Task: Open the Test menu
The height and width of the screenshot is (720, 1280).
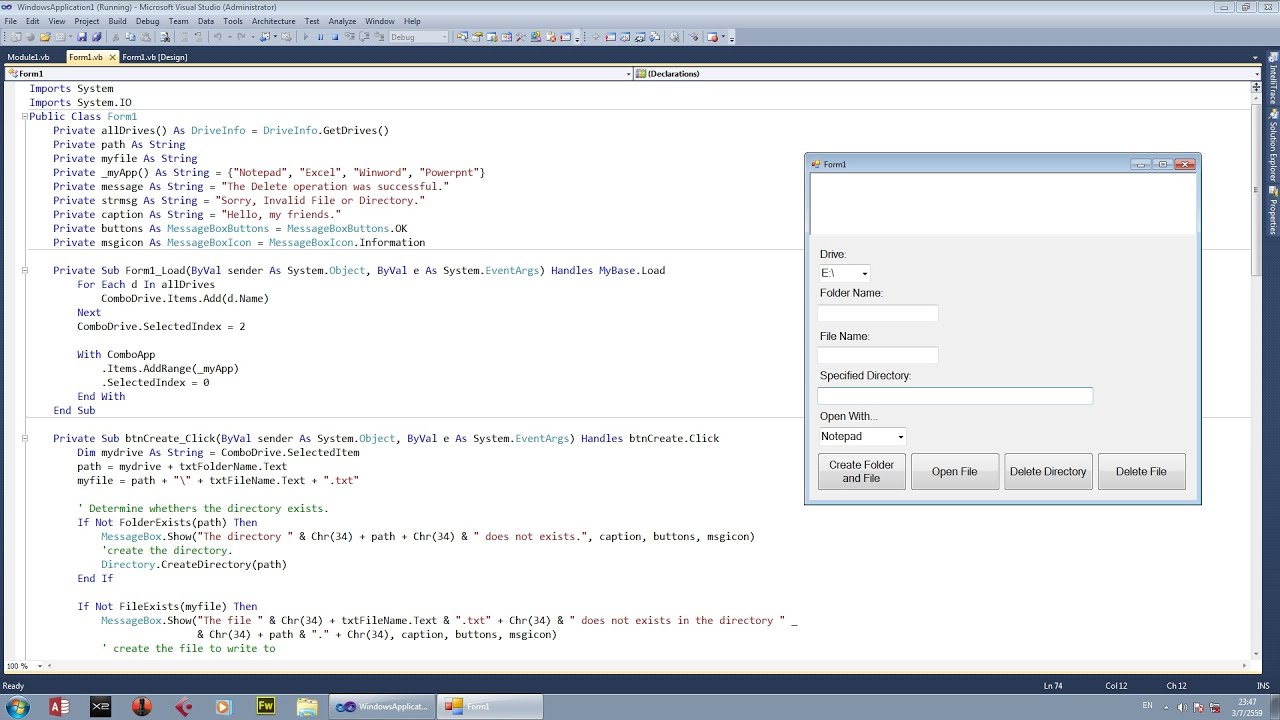Action: pos(312,21)
